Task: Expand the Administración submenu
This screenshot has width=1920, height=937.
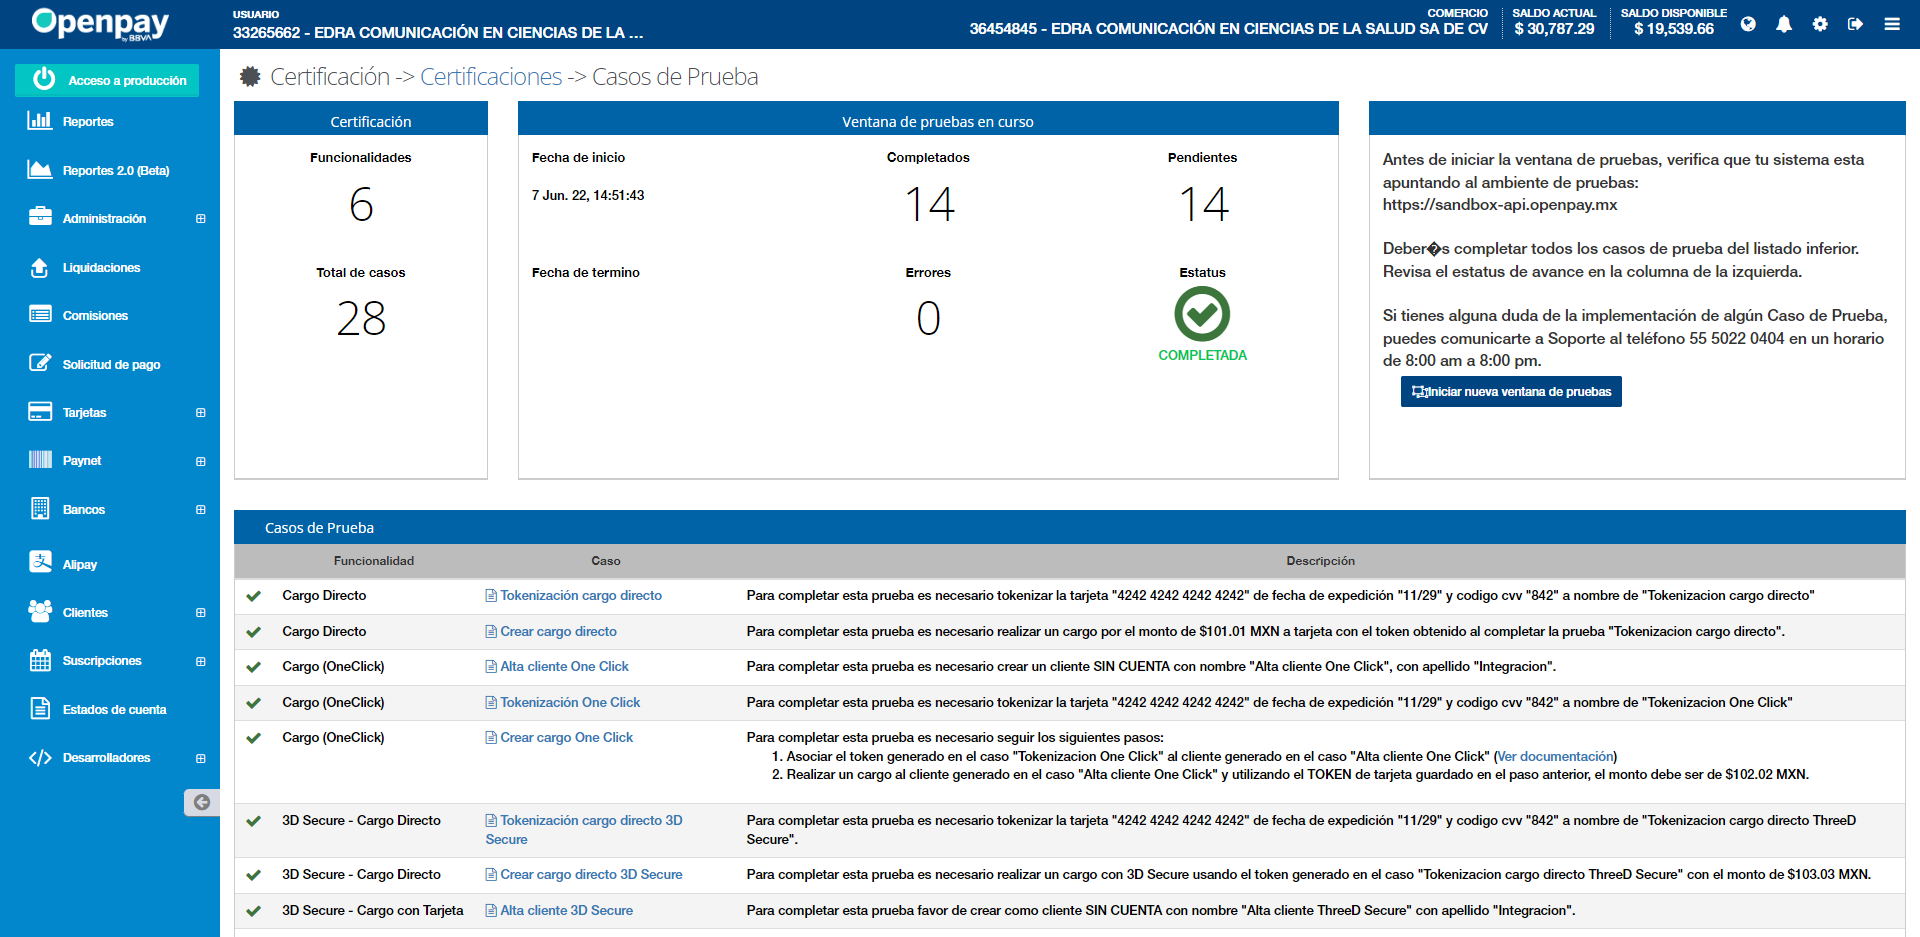Action: [x=201, y=219]
